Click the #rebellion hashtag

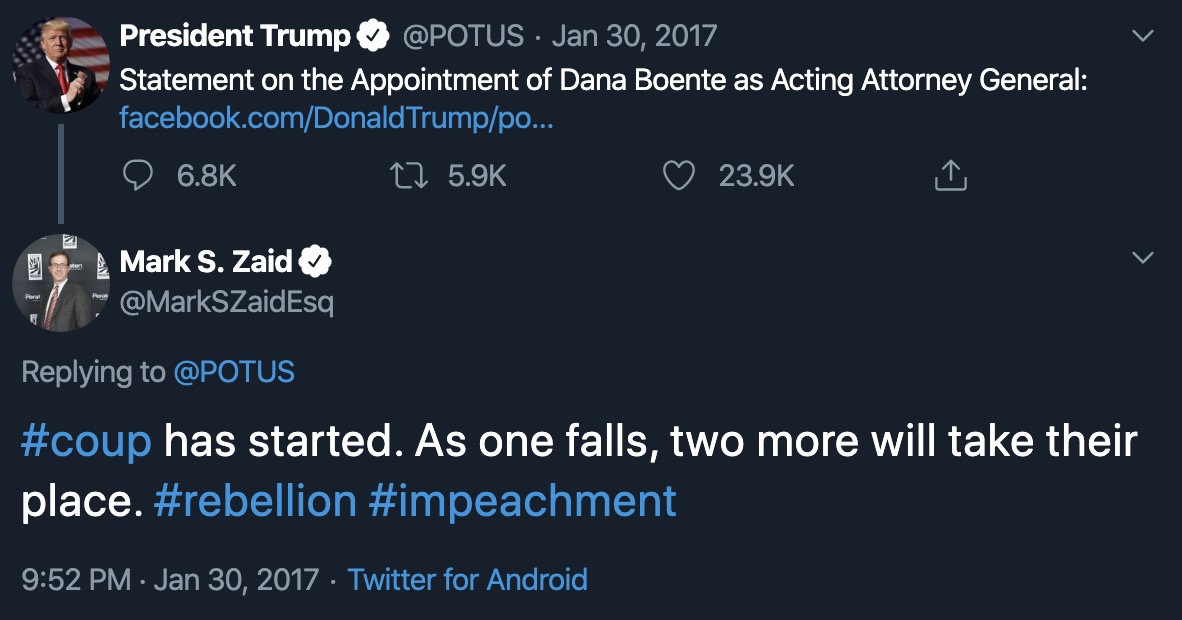point(255,500)
